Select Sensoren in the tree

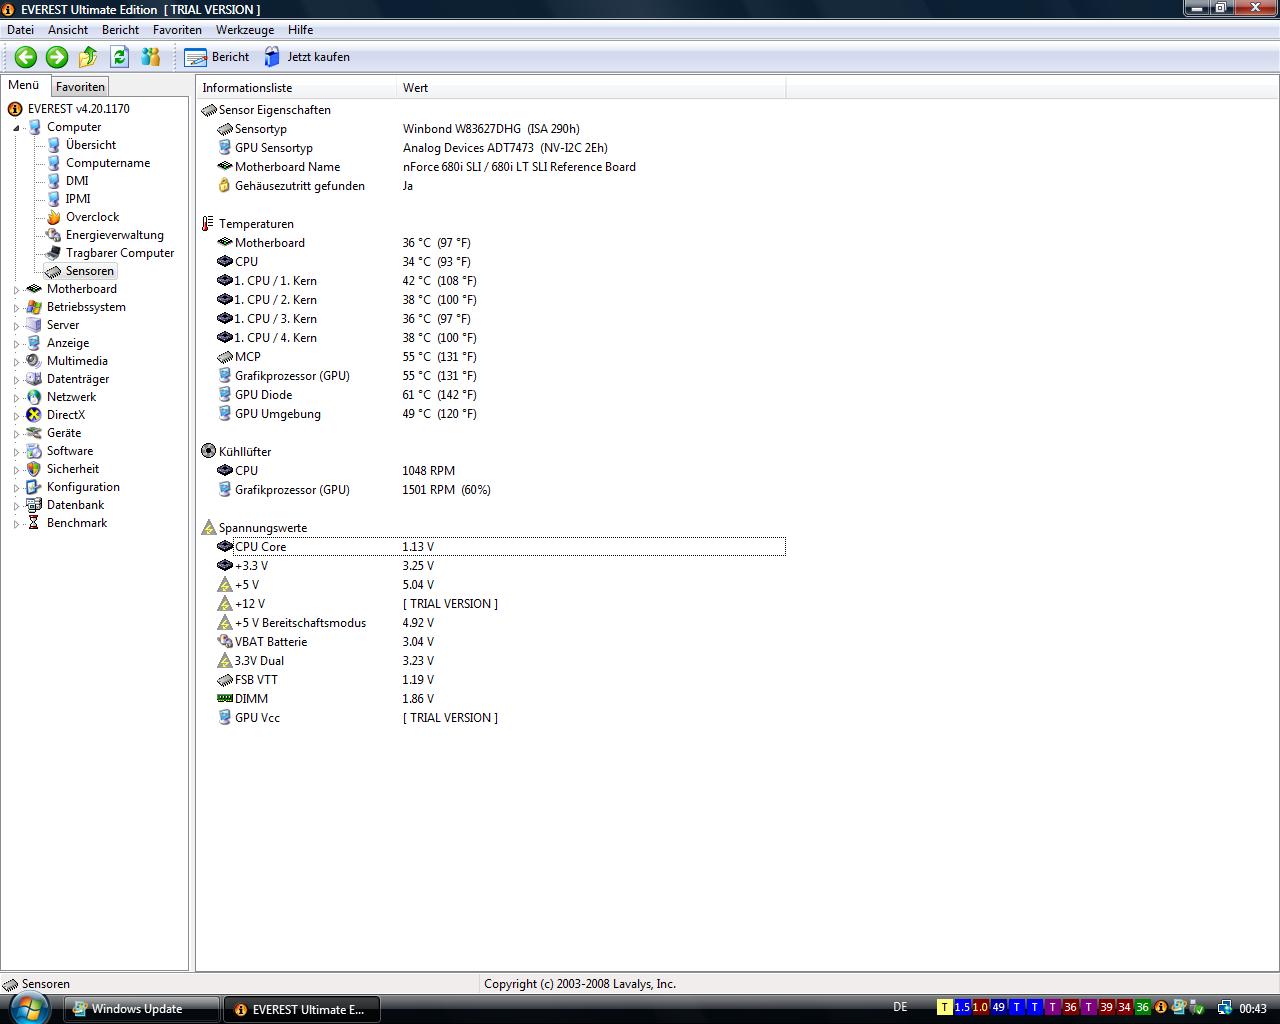pos(90,271)
